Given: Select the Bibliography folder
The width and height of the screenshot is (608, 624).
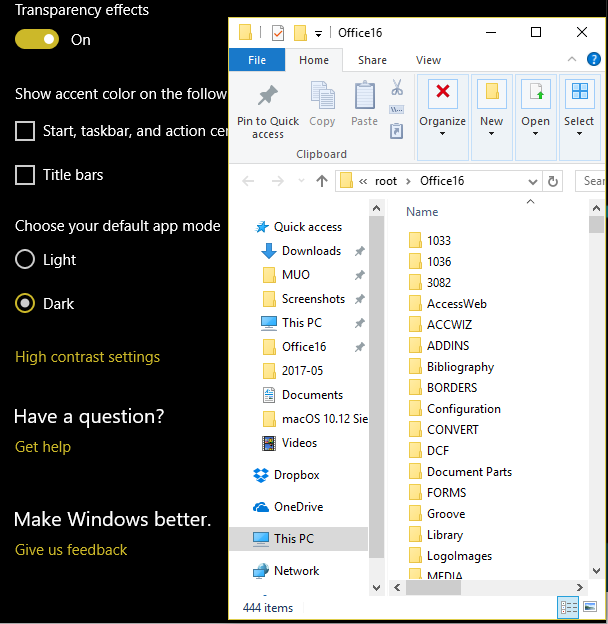Looking at the screenshot, I should (451, 367).
